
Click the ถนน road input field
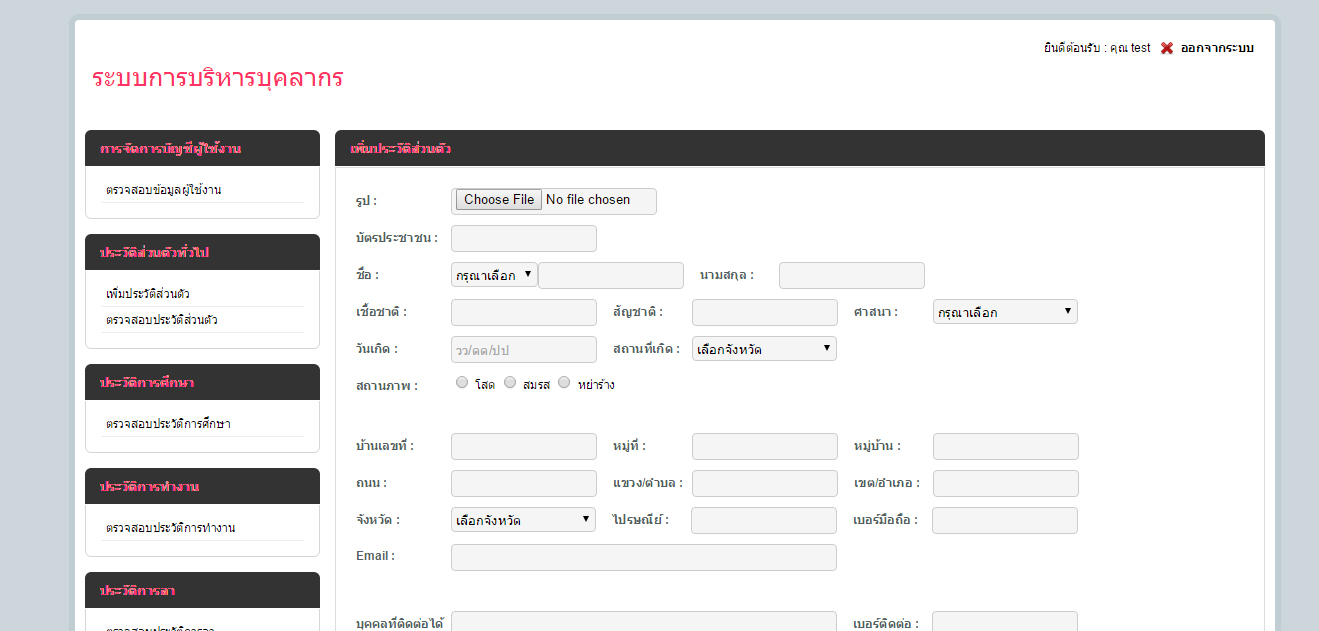click(524, 483)
